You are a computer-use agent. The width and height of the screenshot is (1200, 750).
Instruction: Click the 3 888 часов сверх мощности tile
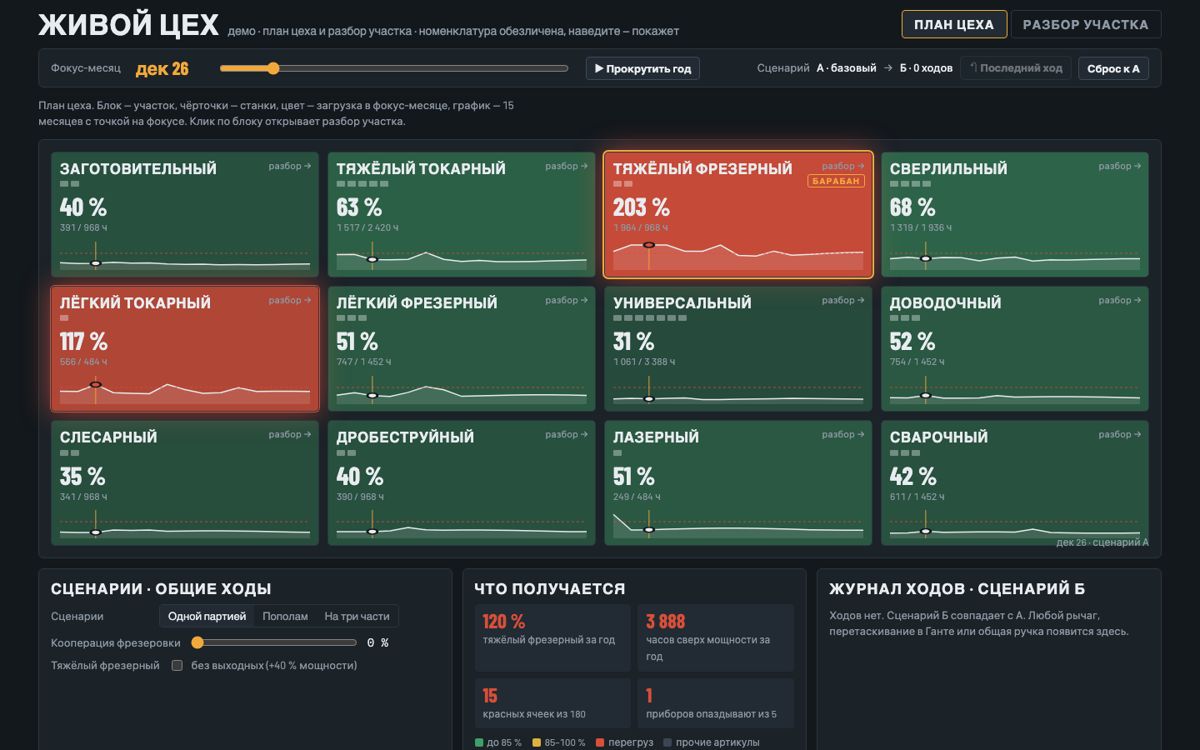tap(716, 636)
